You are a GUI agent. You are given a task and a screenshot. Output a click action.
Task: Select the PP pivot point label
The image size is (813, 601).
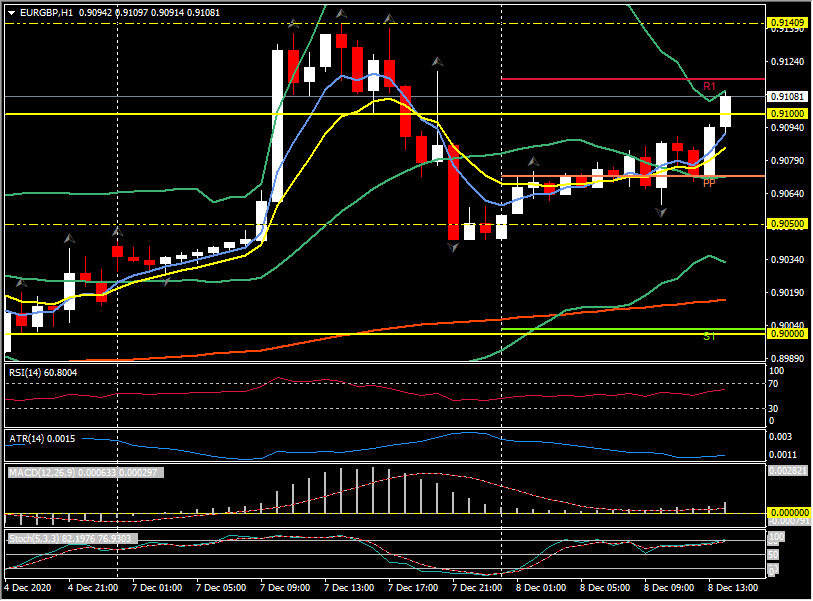pos(708,183)
